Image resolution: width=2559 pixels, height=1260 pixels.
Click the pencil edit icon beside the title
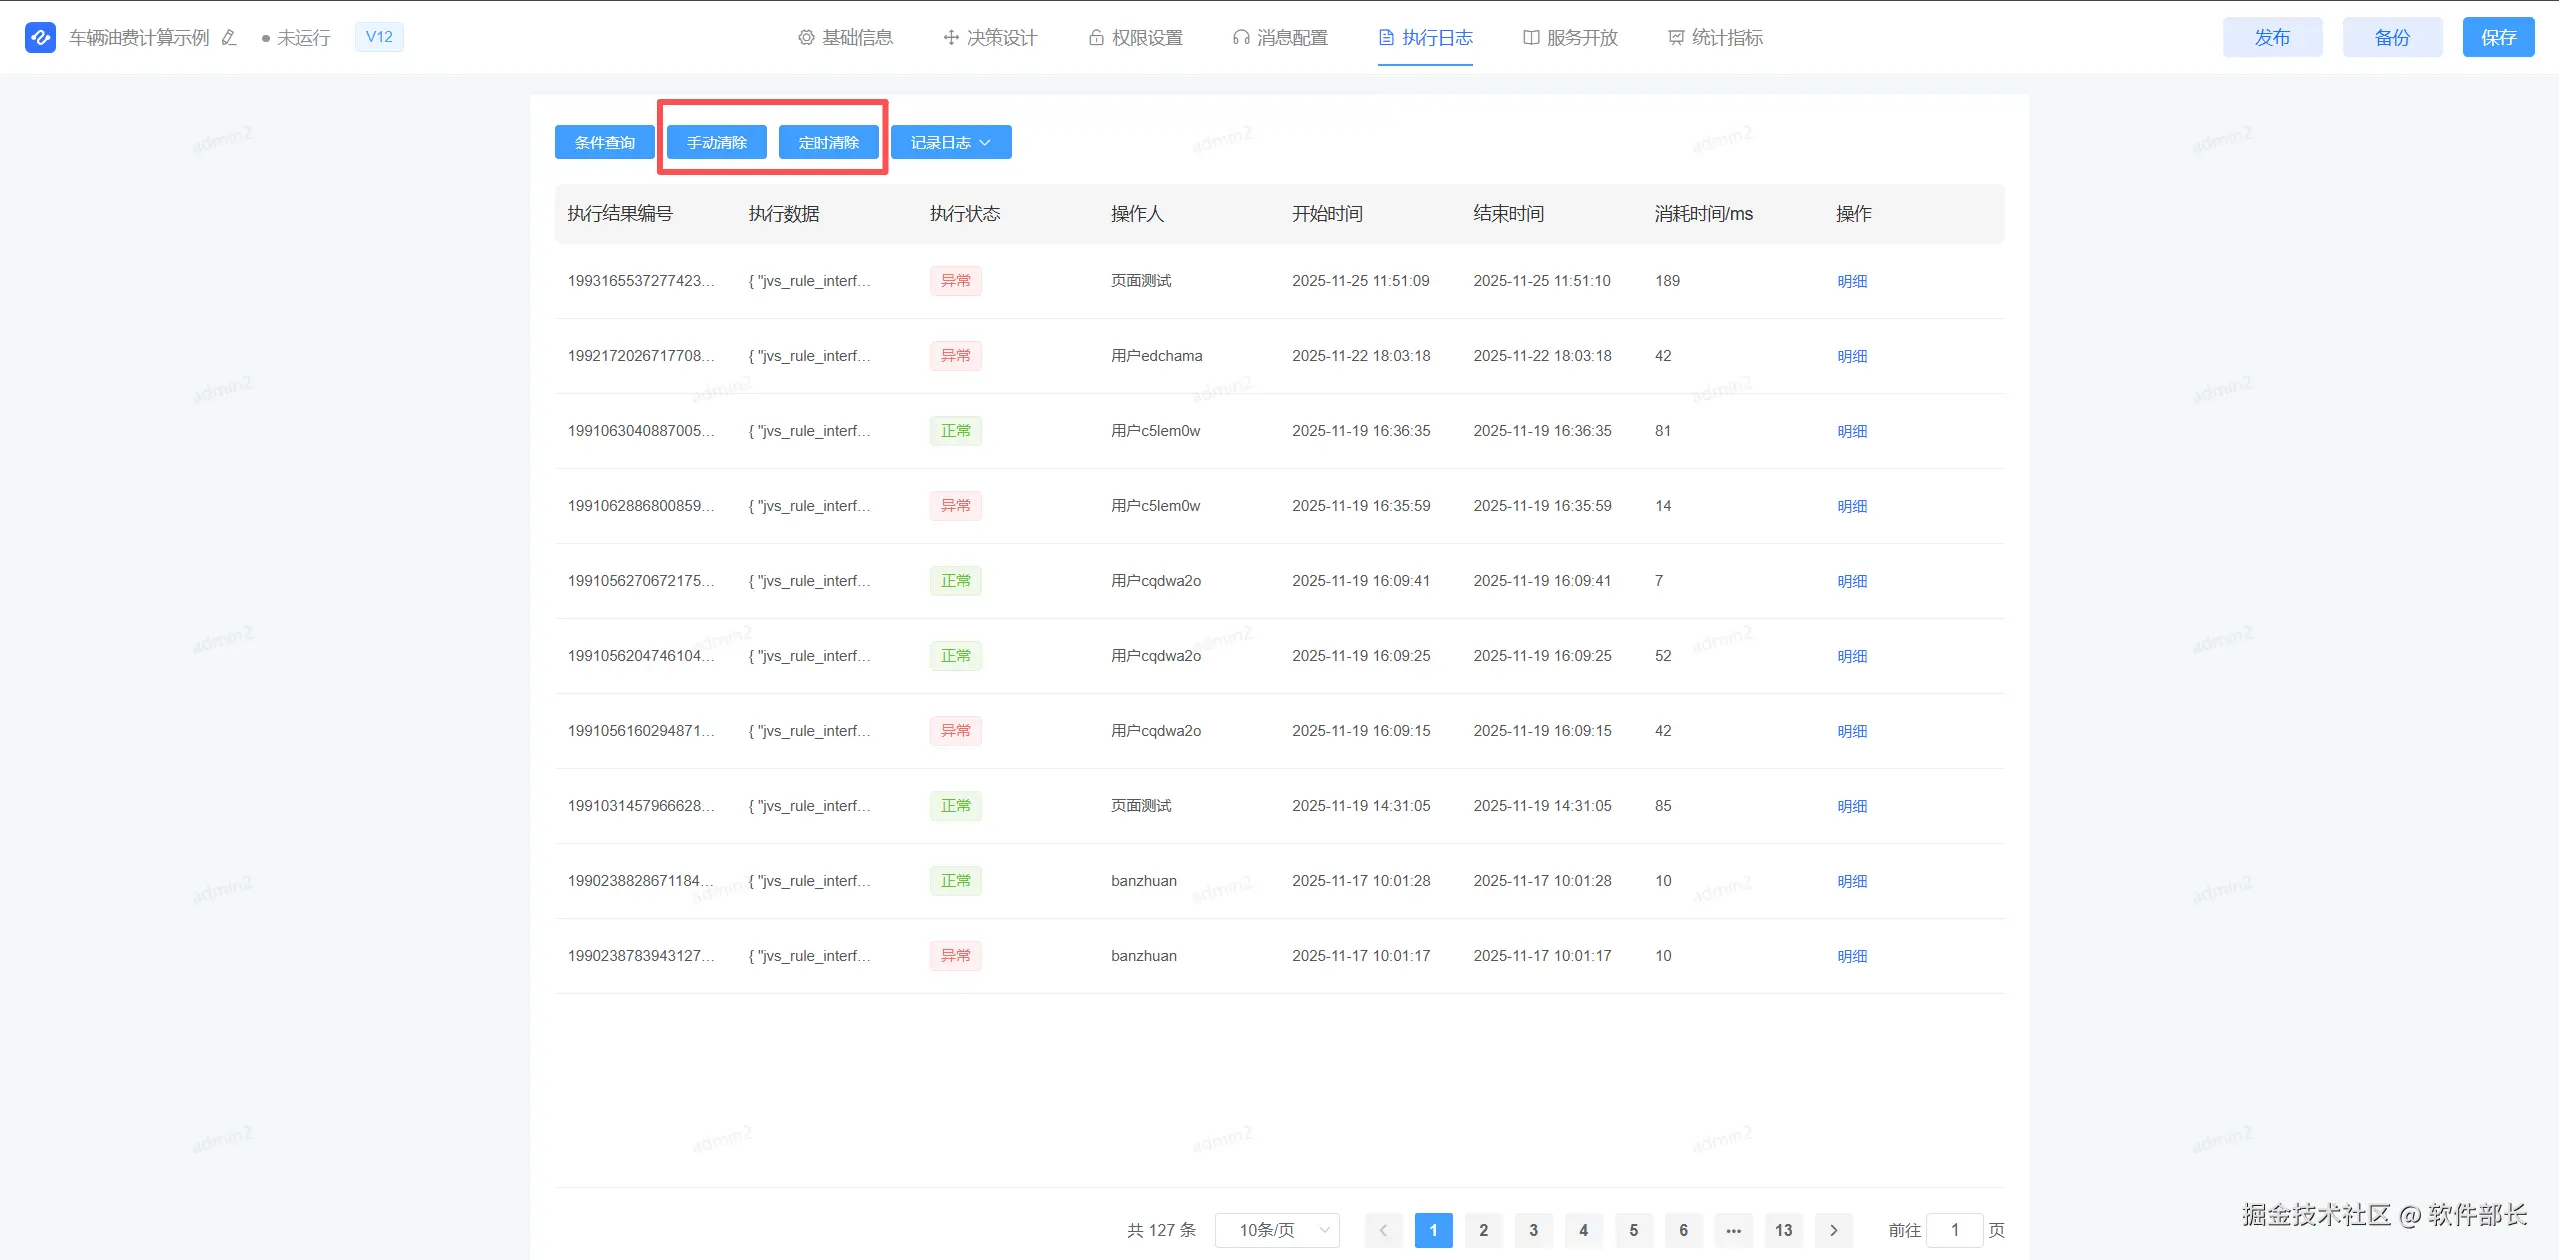(x=229, y=38)
